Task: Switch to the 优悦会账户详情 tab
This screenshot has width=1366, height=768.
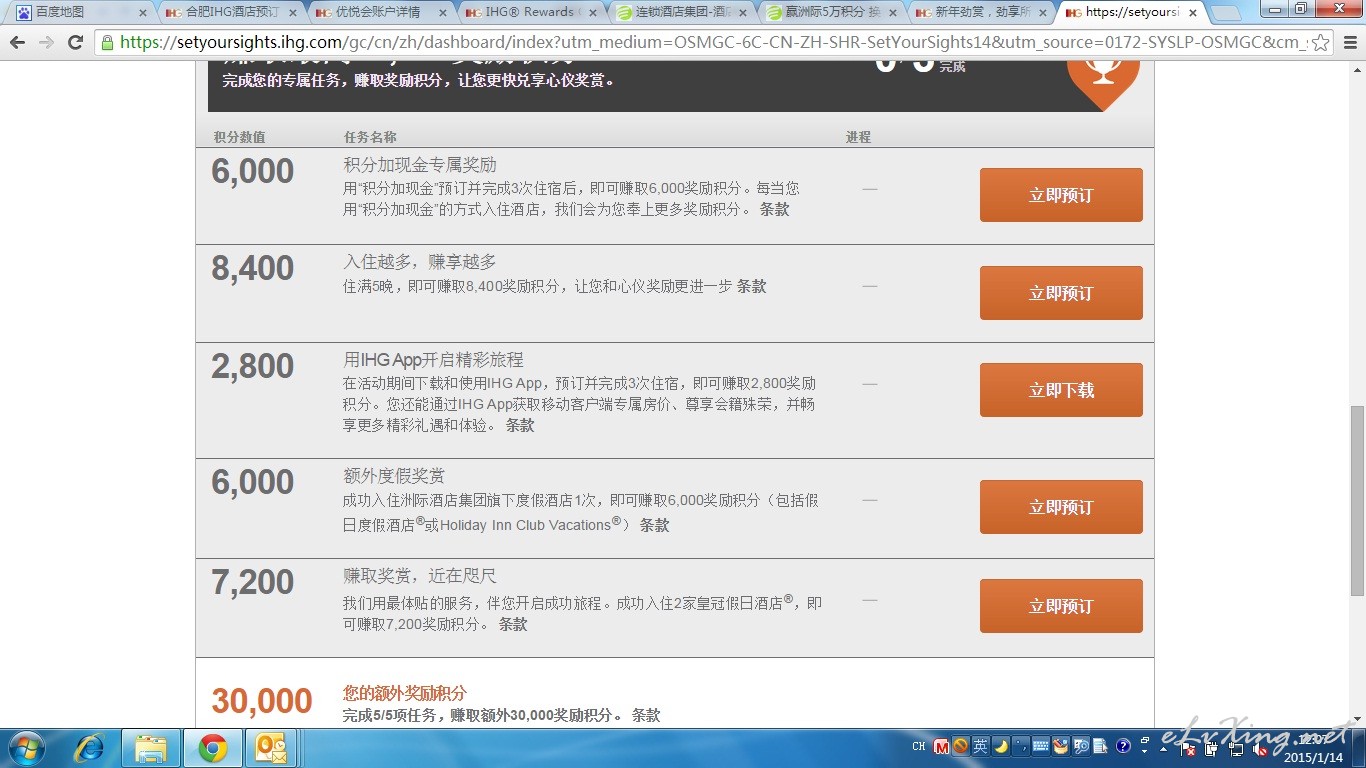Action: click(382, 13)
